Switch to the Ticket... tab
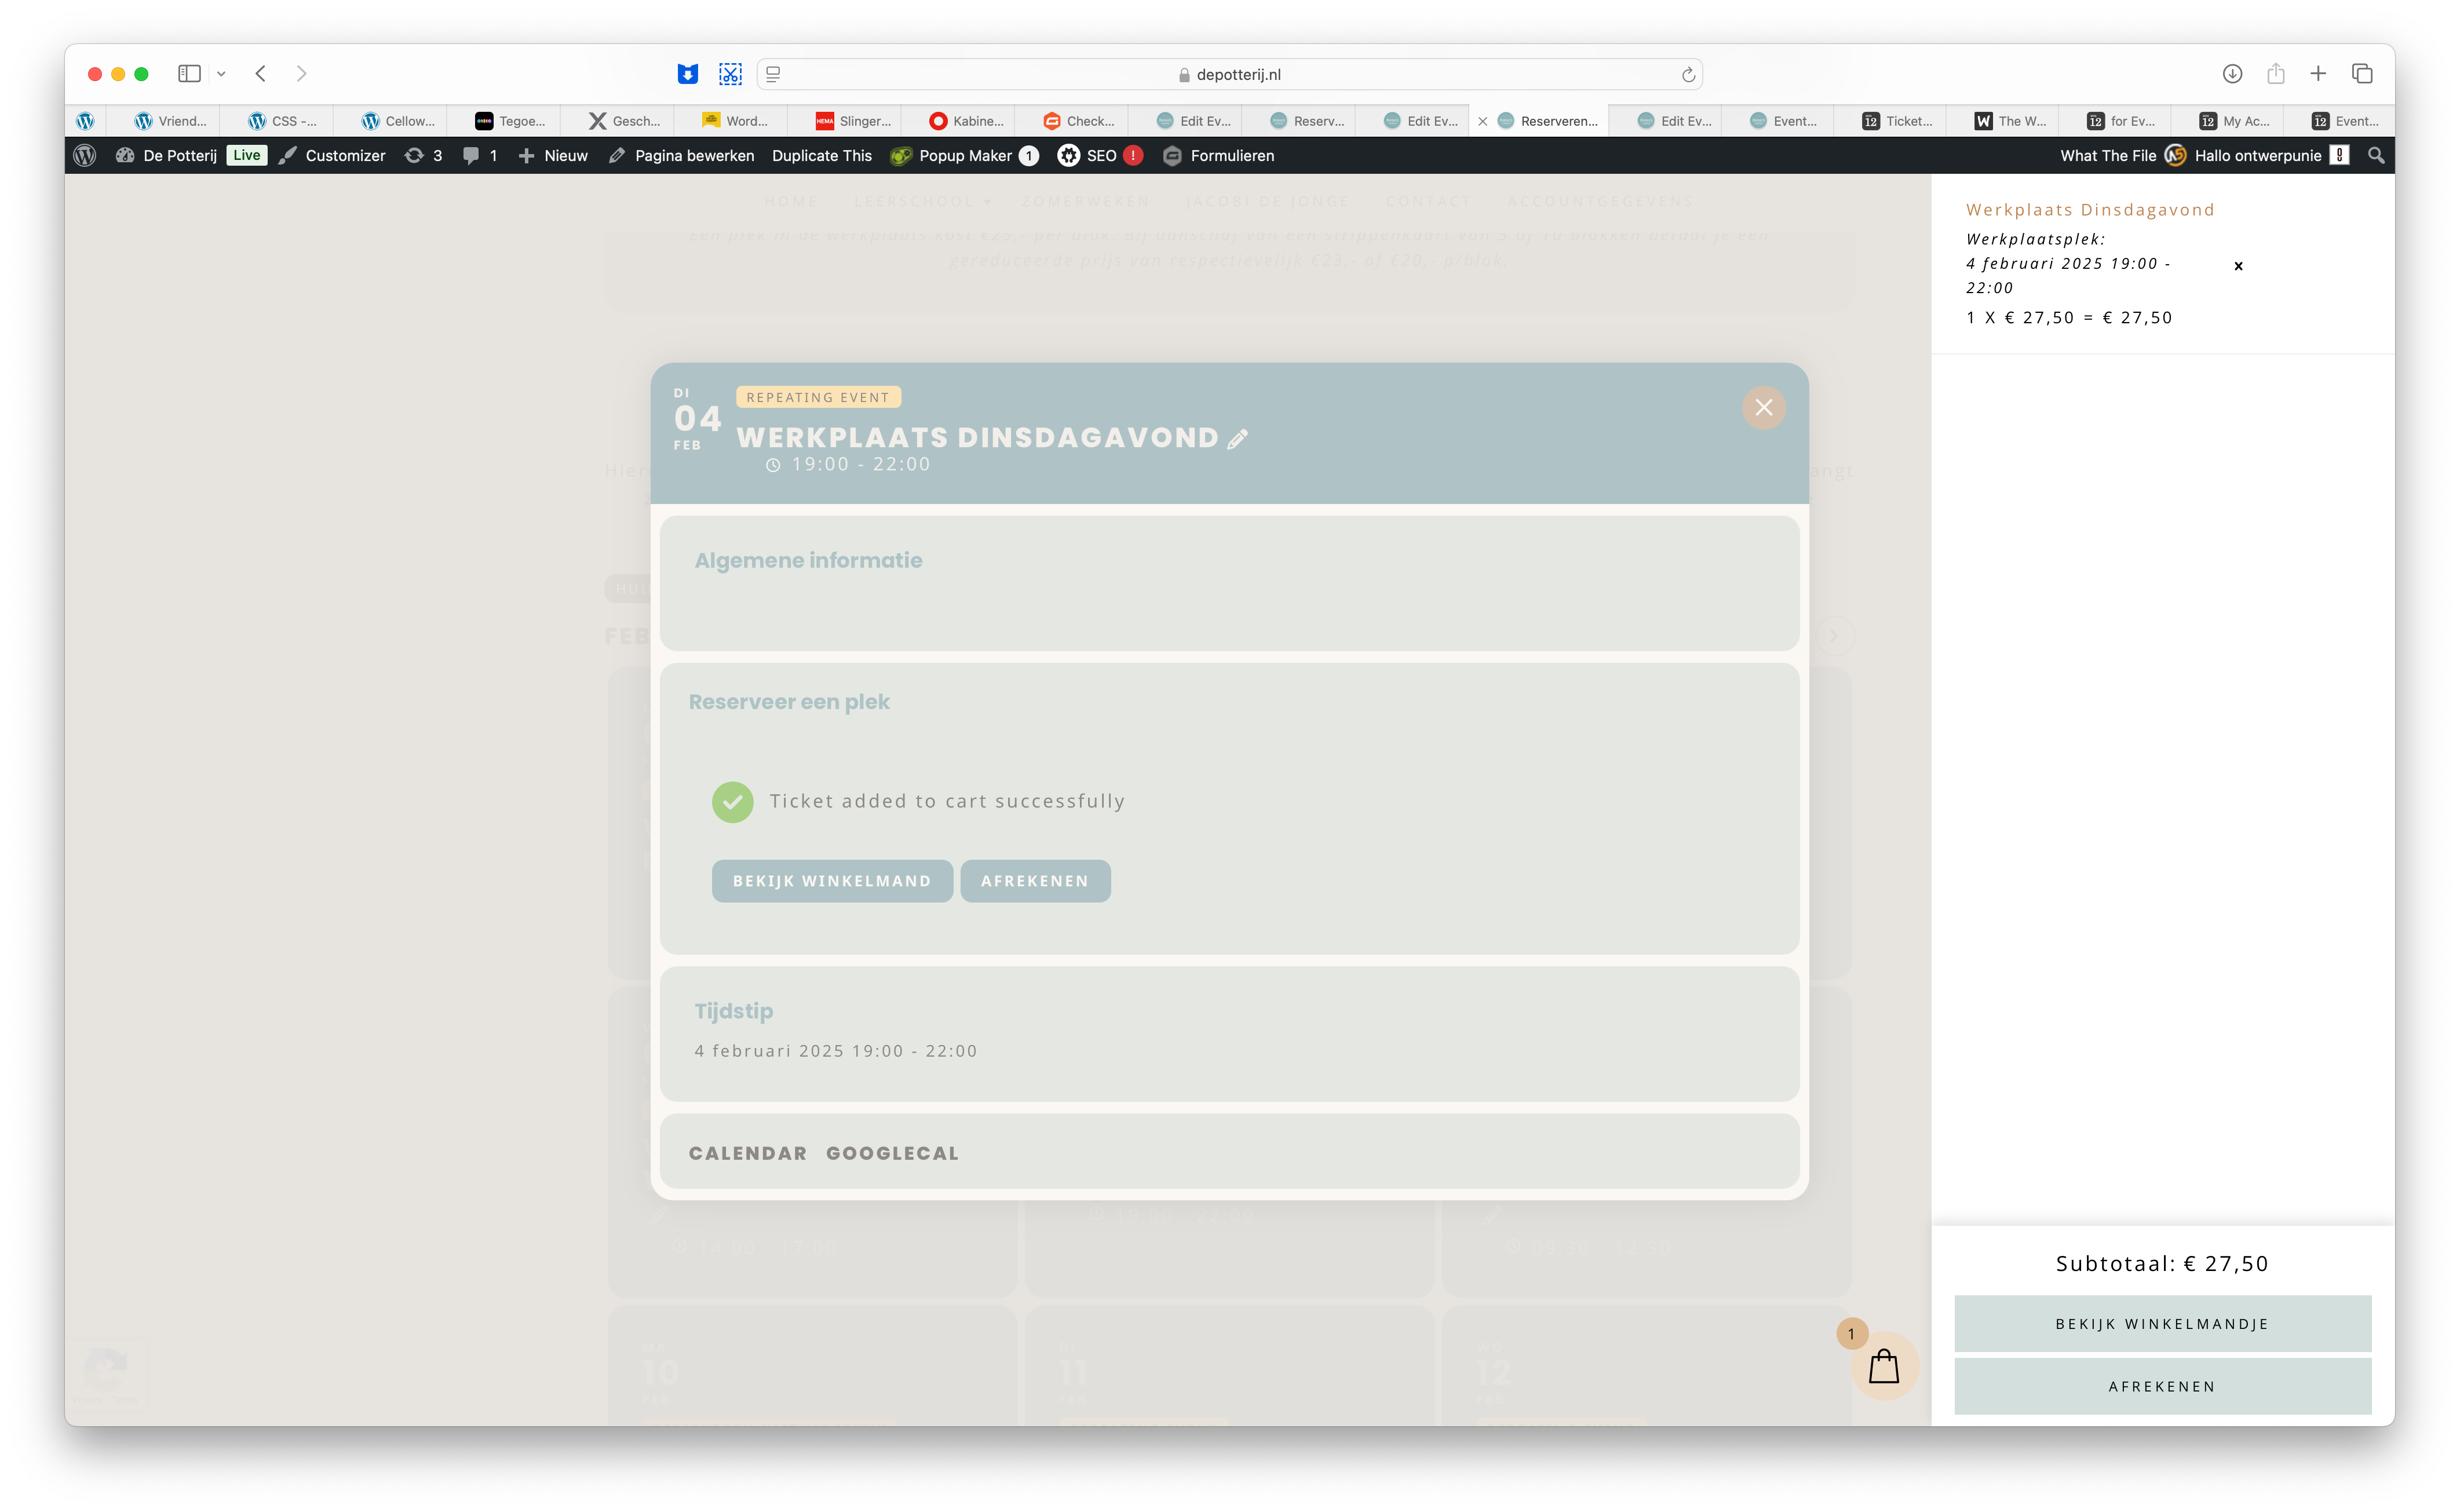Image resolution: width=2460 pixels, height=1512 pixels. (x=1896, y=121)
